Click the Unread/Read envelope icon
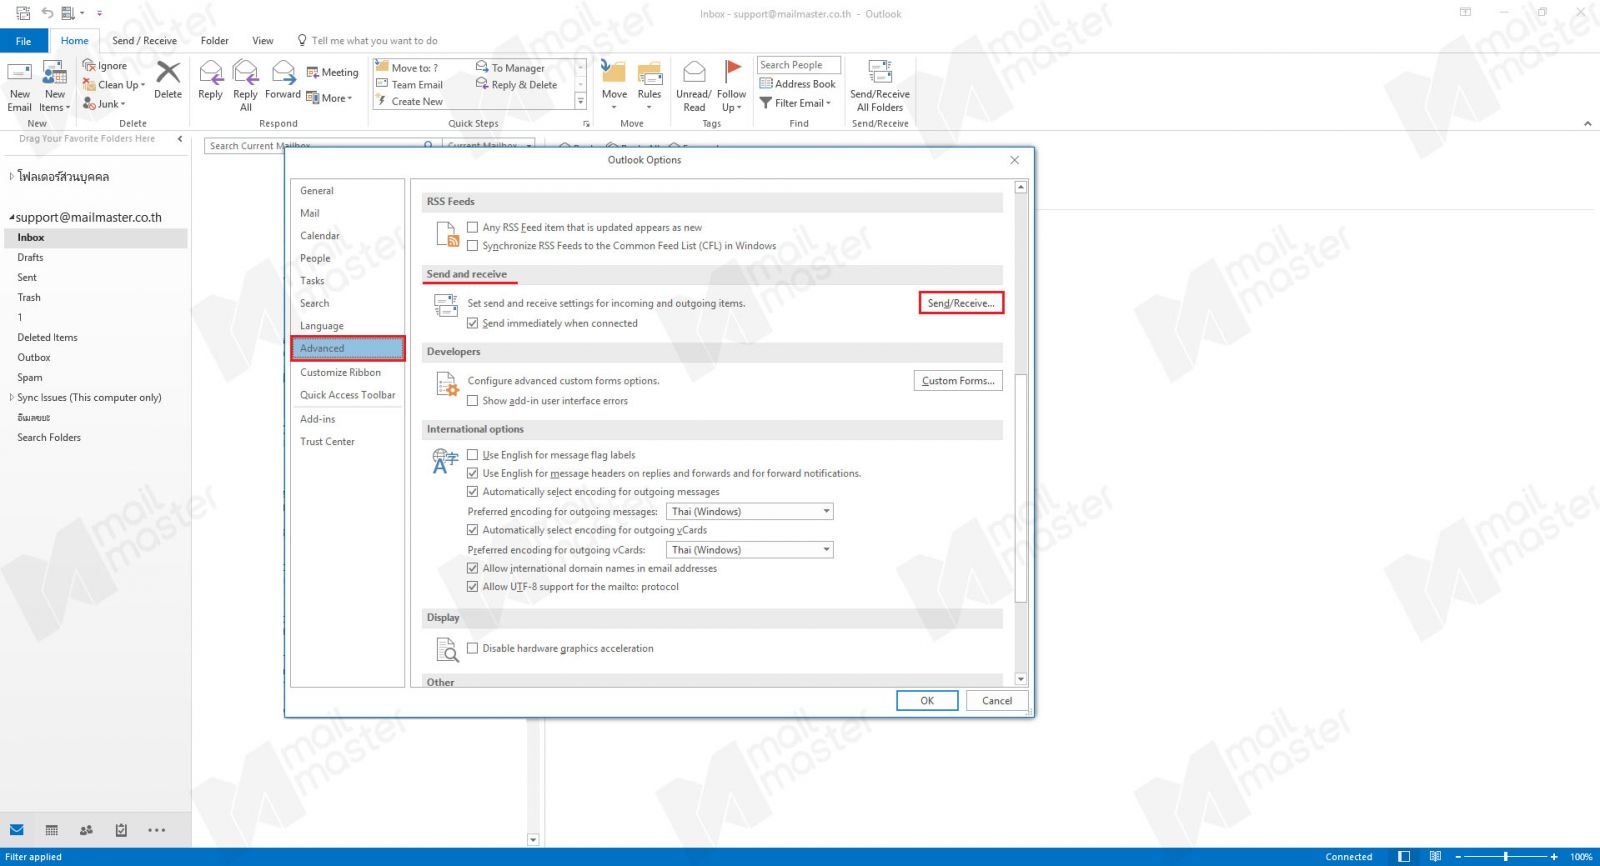The width and height of the screenshot is (1600, 866). [x=694, y=72]
